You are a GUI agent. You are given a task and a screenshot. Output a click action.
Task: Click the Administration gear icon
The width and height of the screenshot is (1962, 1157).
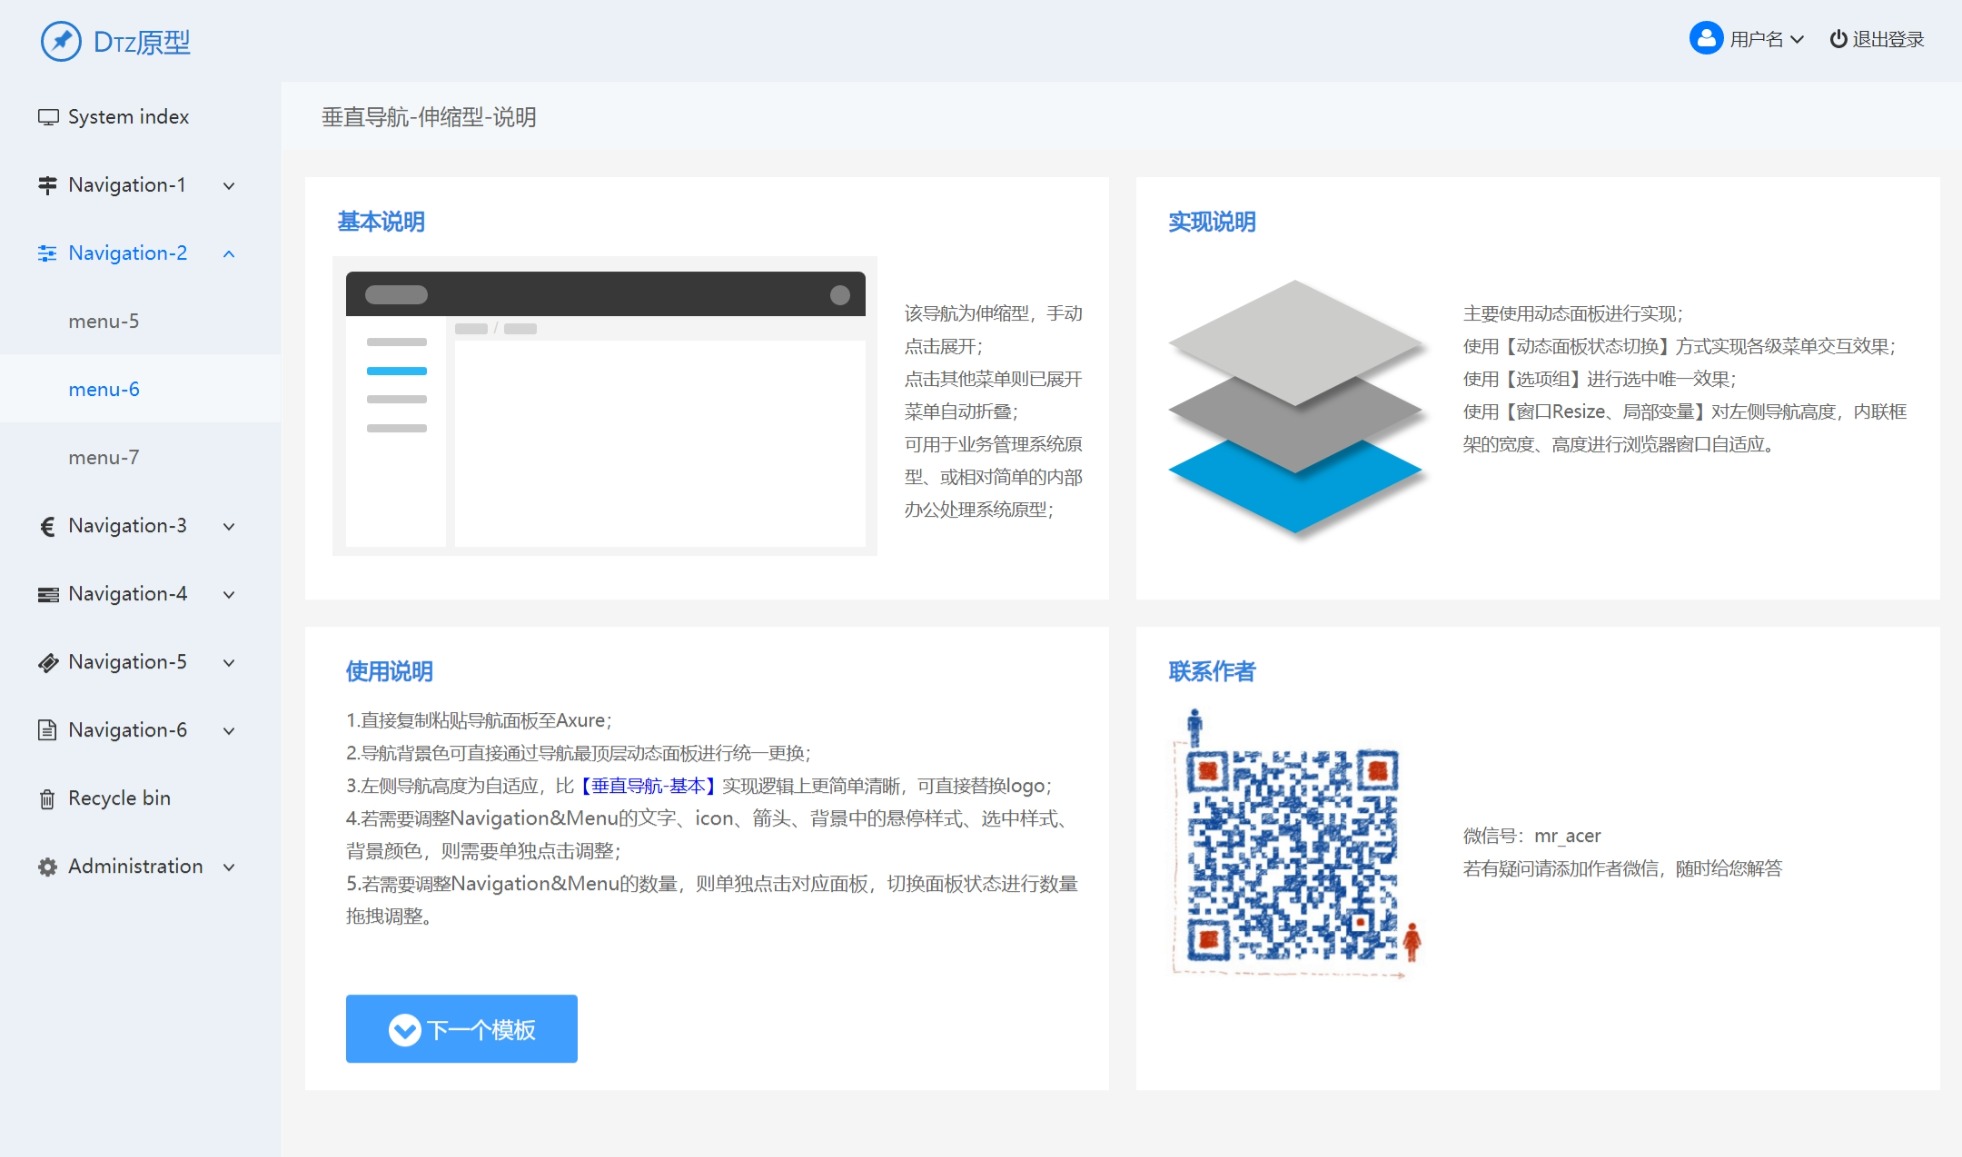point(47,867)
